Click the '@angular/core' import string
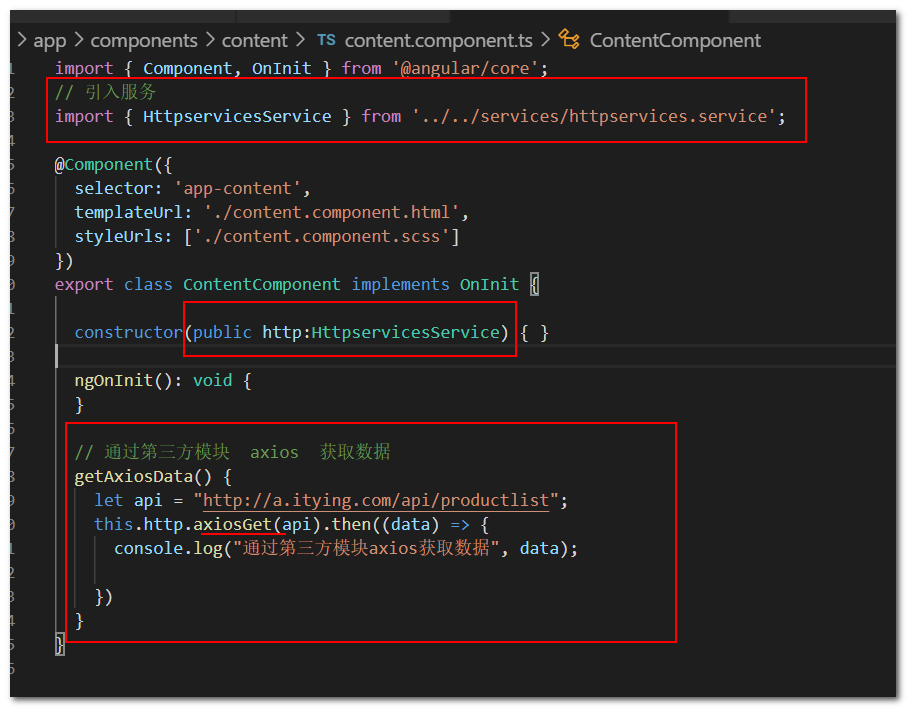The width and height of the screenshot is (907, 708). (465, 69)
